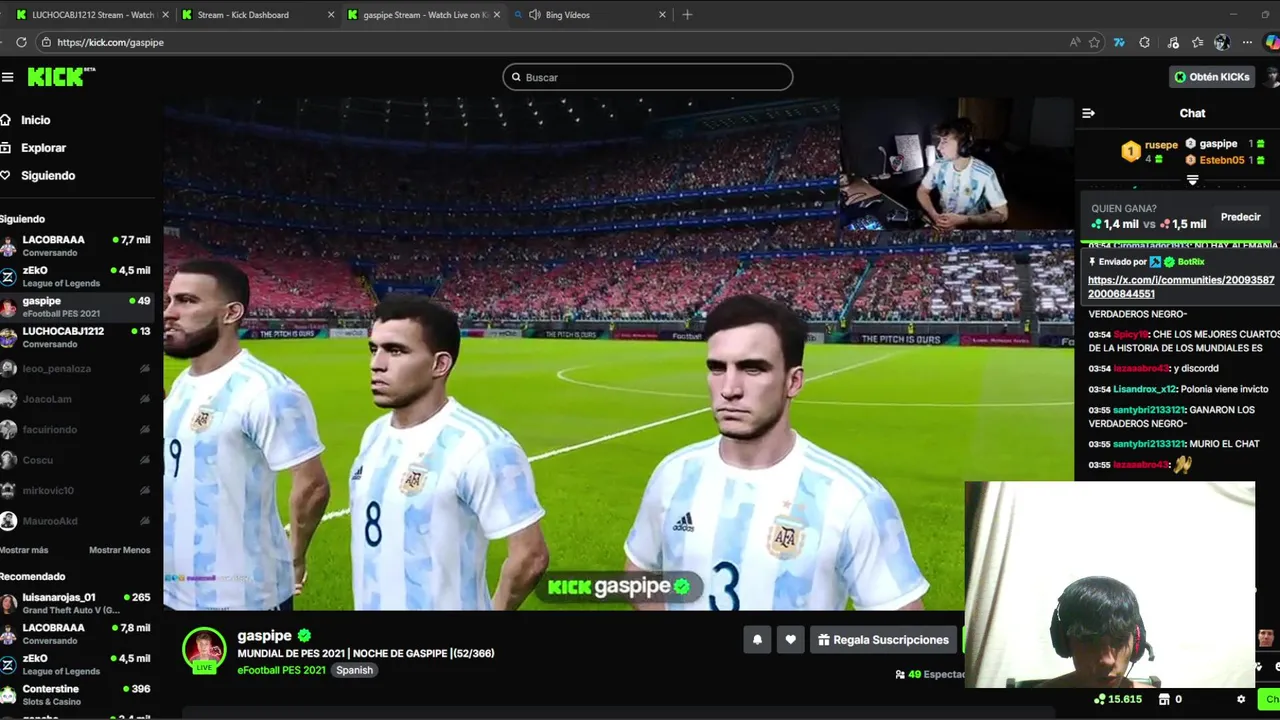Viewport: 1280px width, 720px height.
Task: Open Copilot icon in browser toolbar
Action: coord(1272,42)
